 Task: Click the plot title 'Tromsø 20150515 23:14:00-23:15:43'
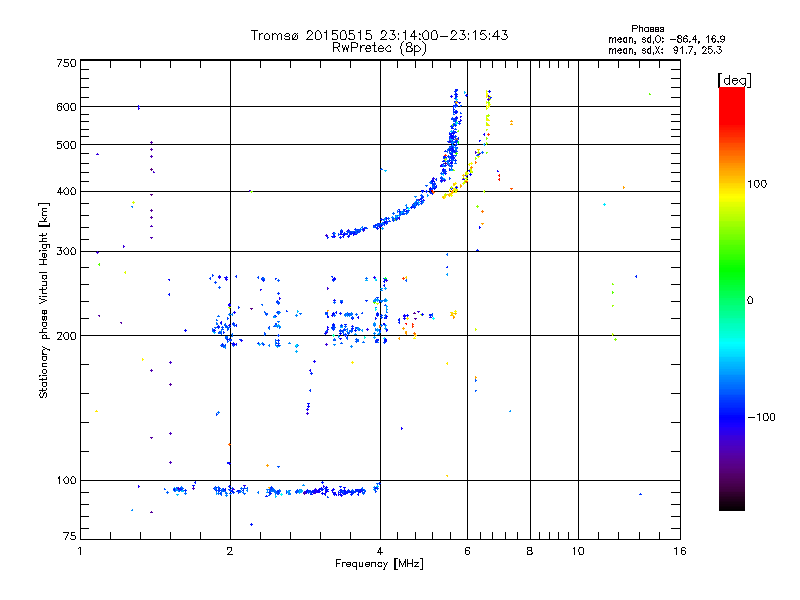pyautogui.click(x=379, y=35)
